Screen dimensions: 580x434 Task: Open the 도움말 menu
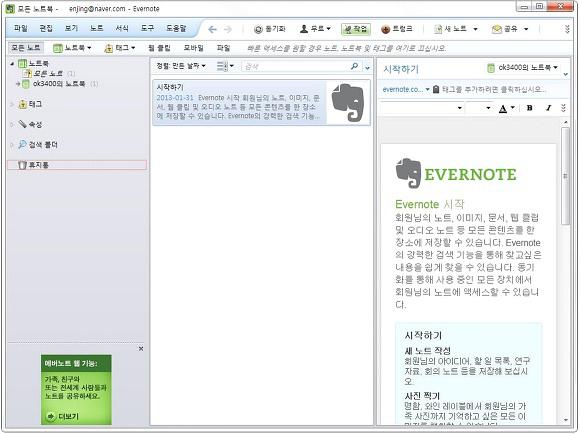[x=176, y=28]
